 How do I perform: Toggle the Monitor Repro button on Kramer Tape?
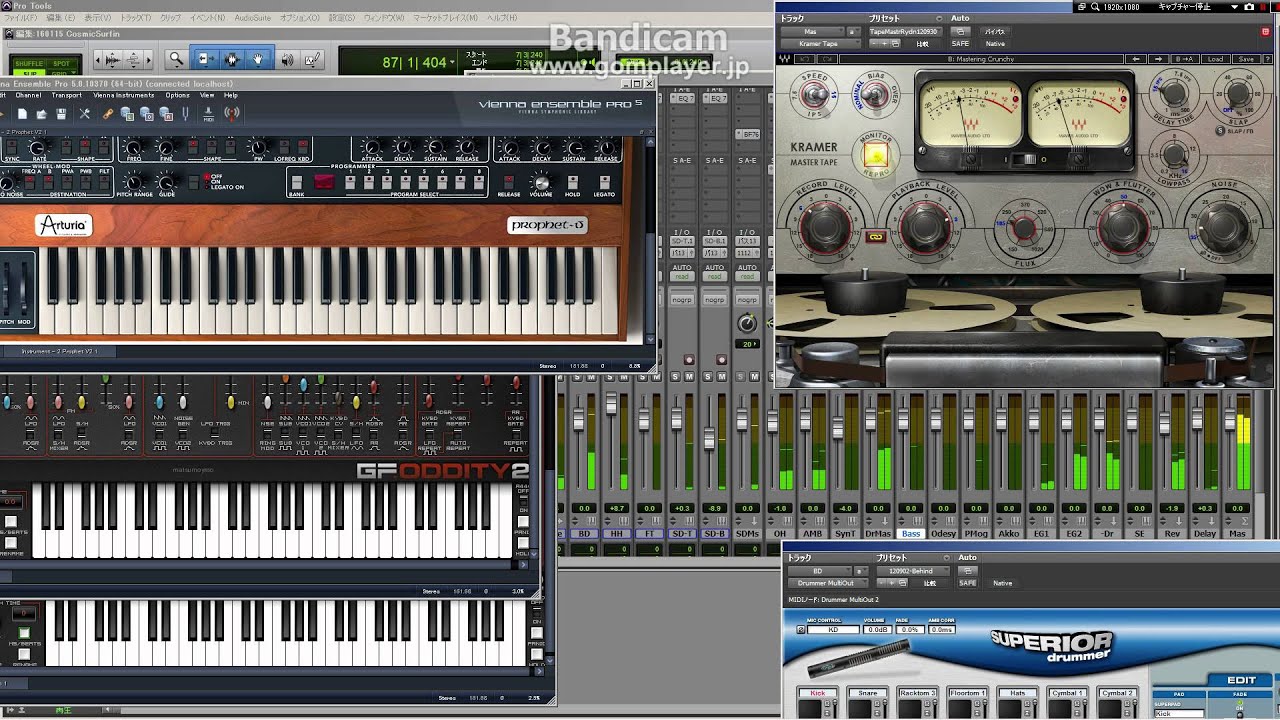point(876,155)
